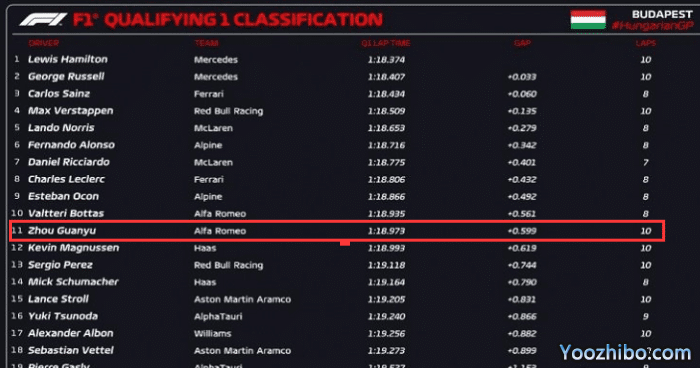Click the BUDAPEST location title
This screenshot has width=700, height=368.
click(x=662, y=14)
